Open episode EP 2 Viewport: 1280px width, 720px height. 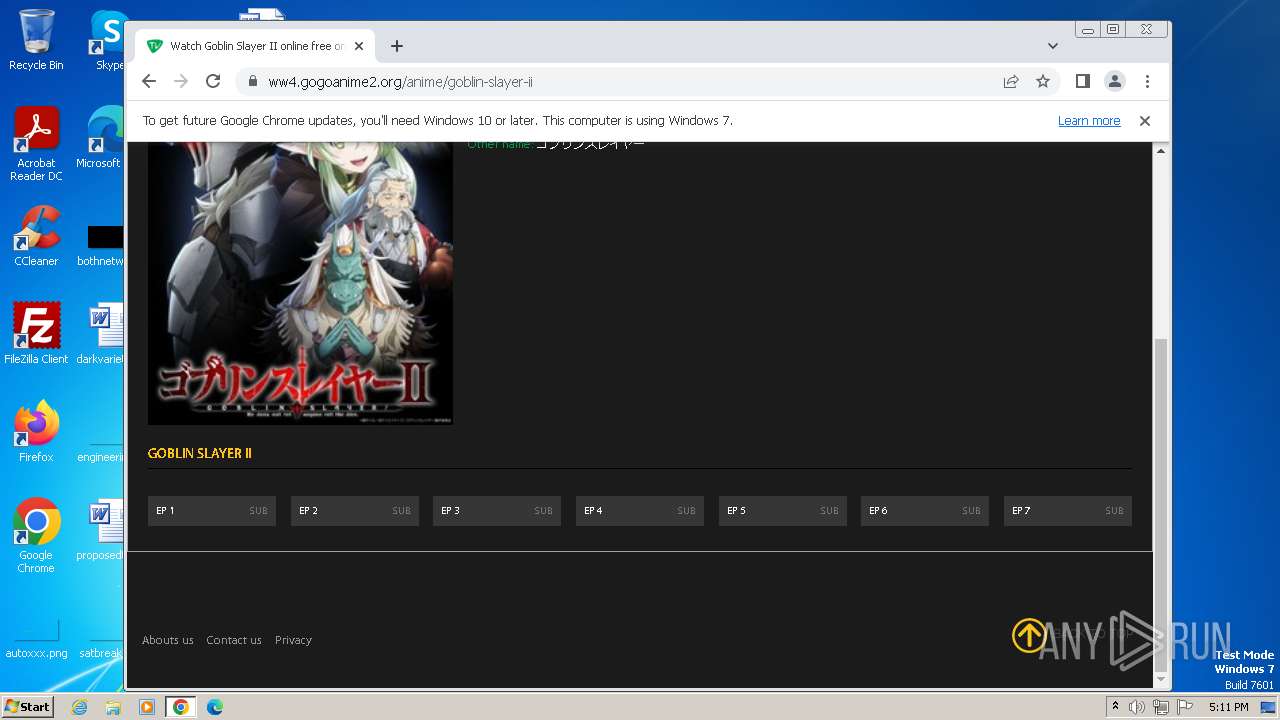pos(354,511)
